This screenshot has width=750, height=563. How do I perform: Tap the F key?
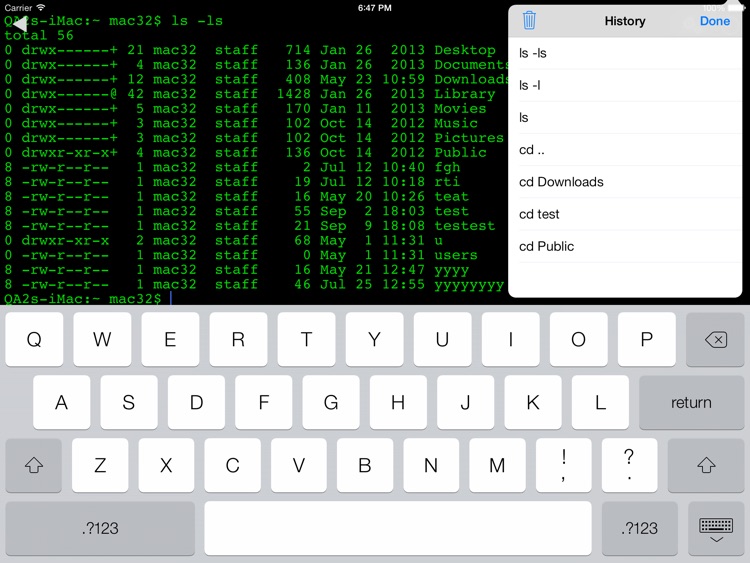264,402
